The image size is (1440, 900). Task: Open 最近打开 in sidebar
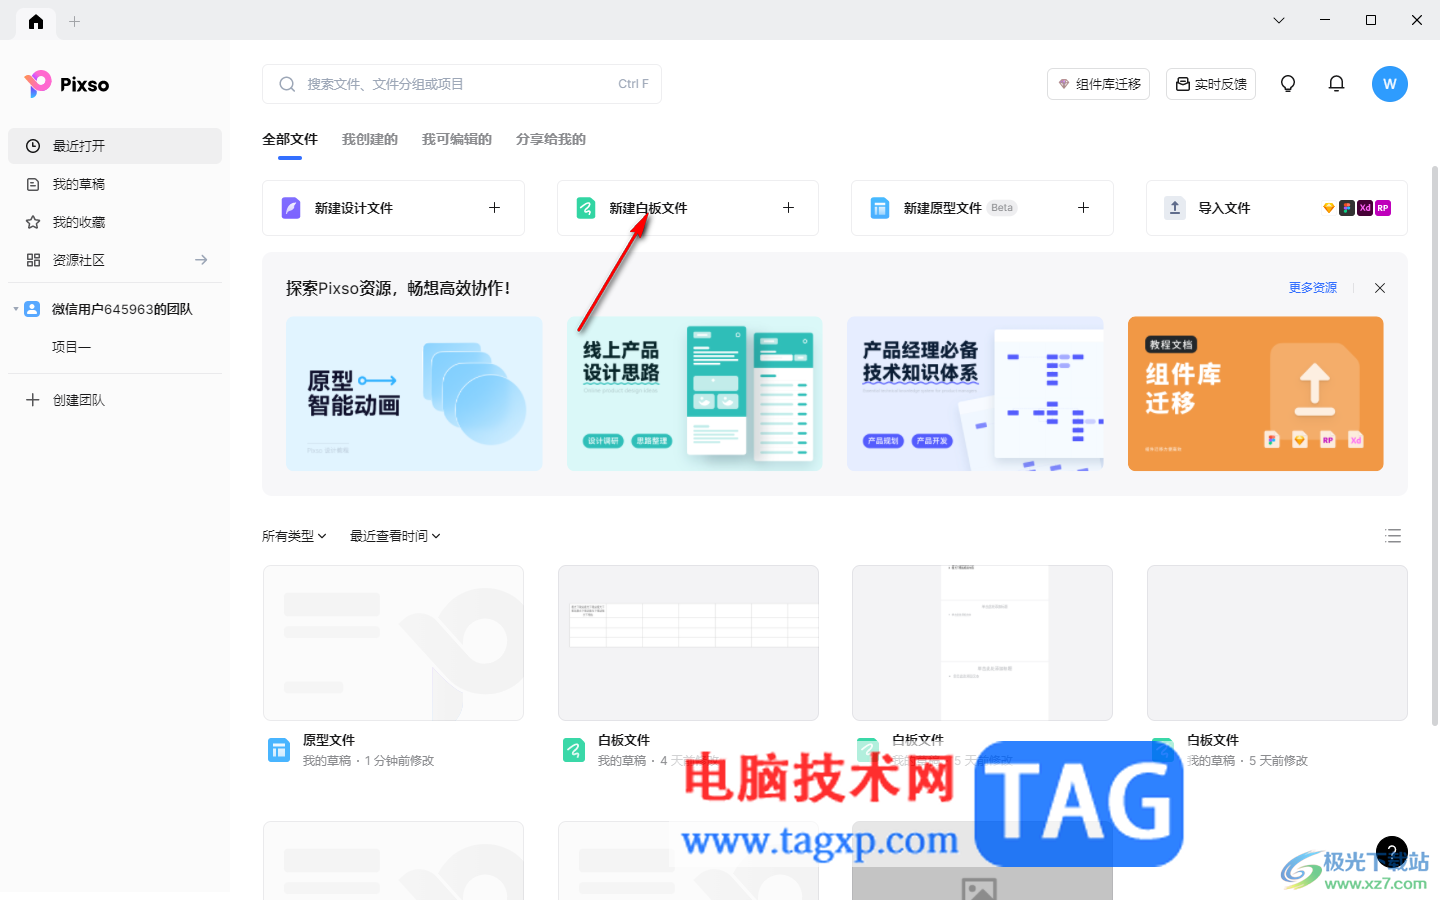click(x=115, y=146)
